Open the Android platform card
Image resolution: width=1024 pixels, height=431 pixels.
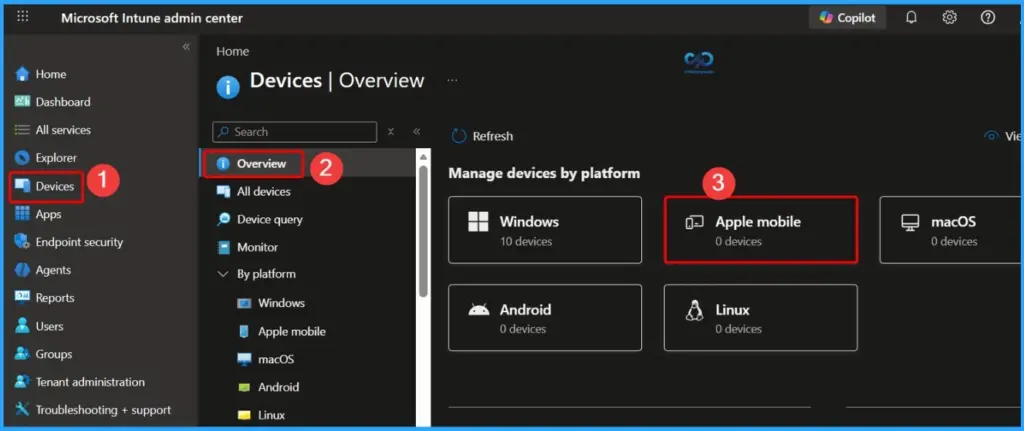coord(545,317)
